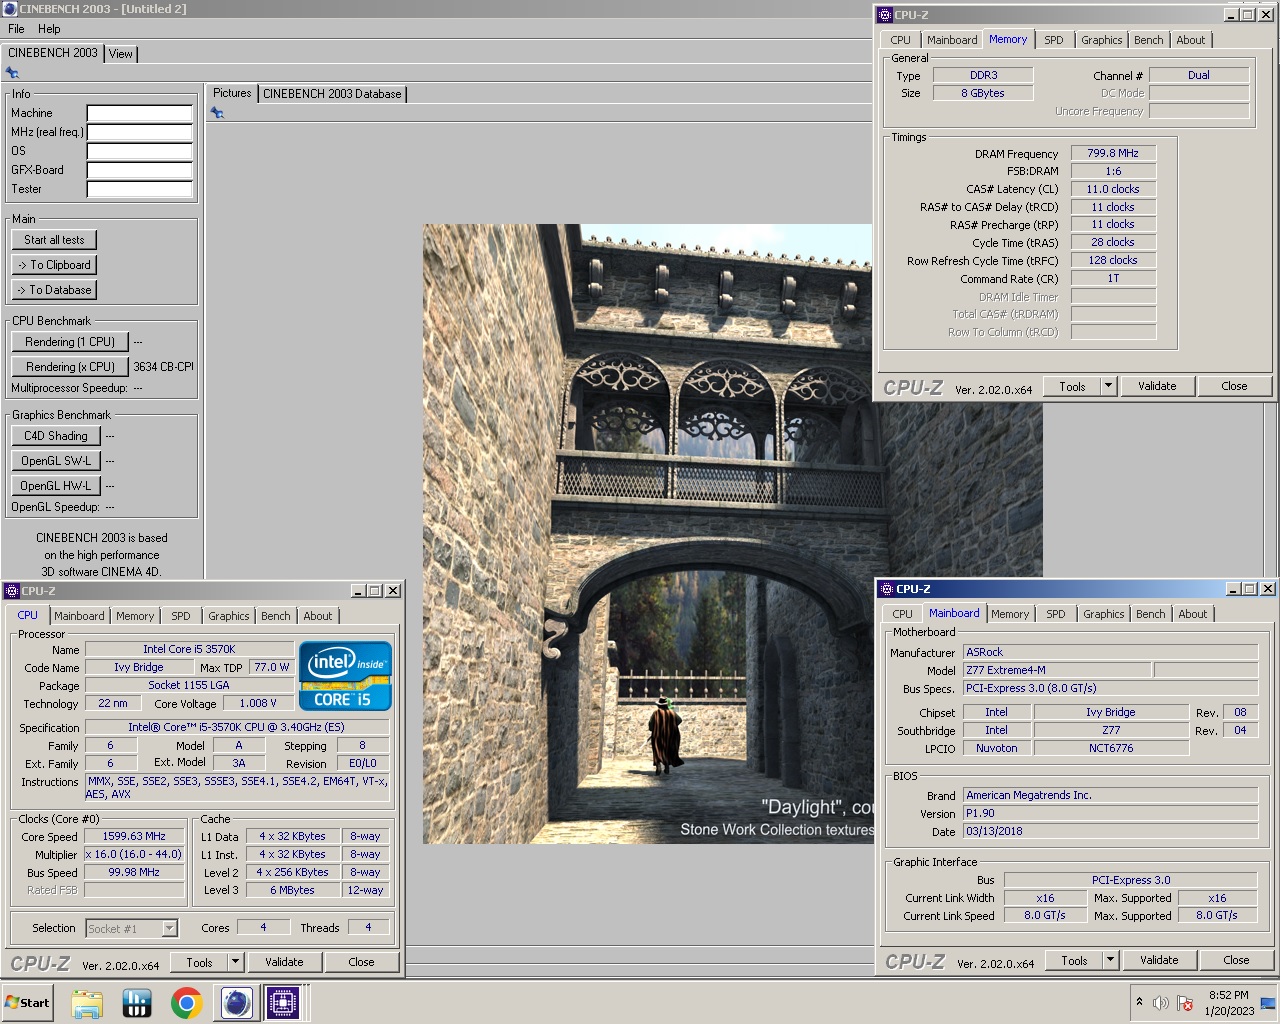1280x1024 pixels.
Task: Click Validate in CPU-Z CPU window
Action: pyautogui.click(x=284, y=962)
